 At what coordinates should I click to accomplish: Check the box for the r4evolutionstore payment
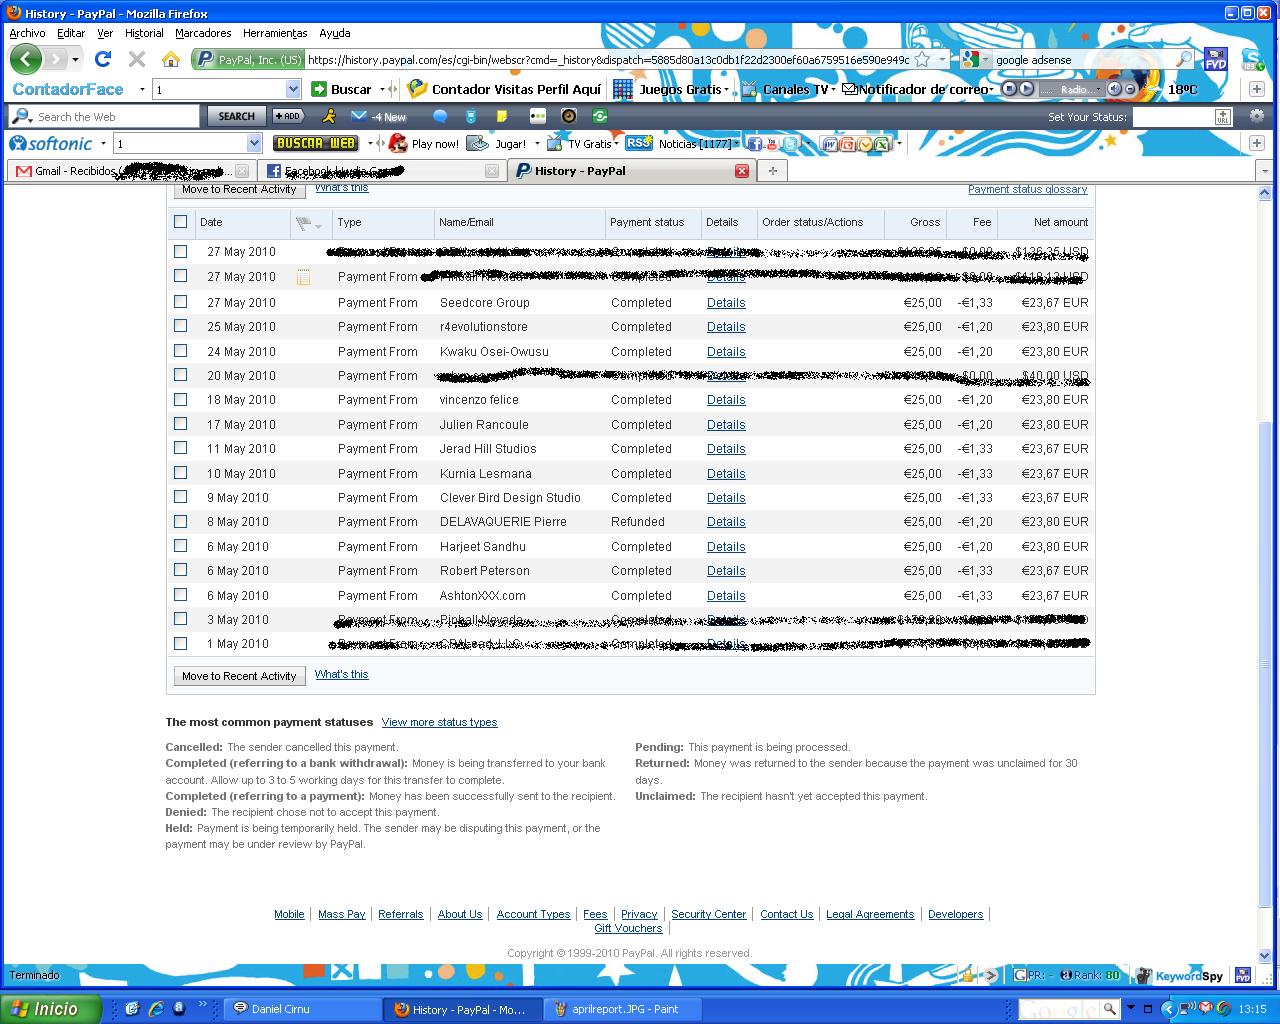click(180, 326)
